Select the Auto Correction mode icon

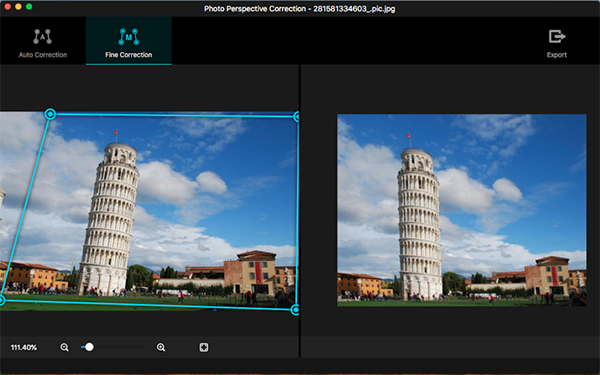click(42, 37)
